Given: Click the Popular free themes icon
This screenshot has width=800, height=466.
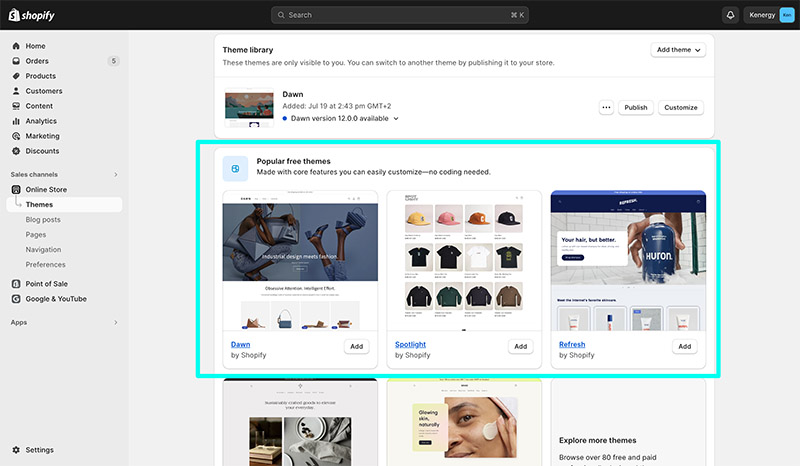Looking at the screenshot, I should (235, 169).
